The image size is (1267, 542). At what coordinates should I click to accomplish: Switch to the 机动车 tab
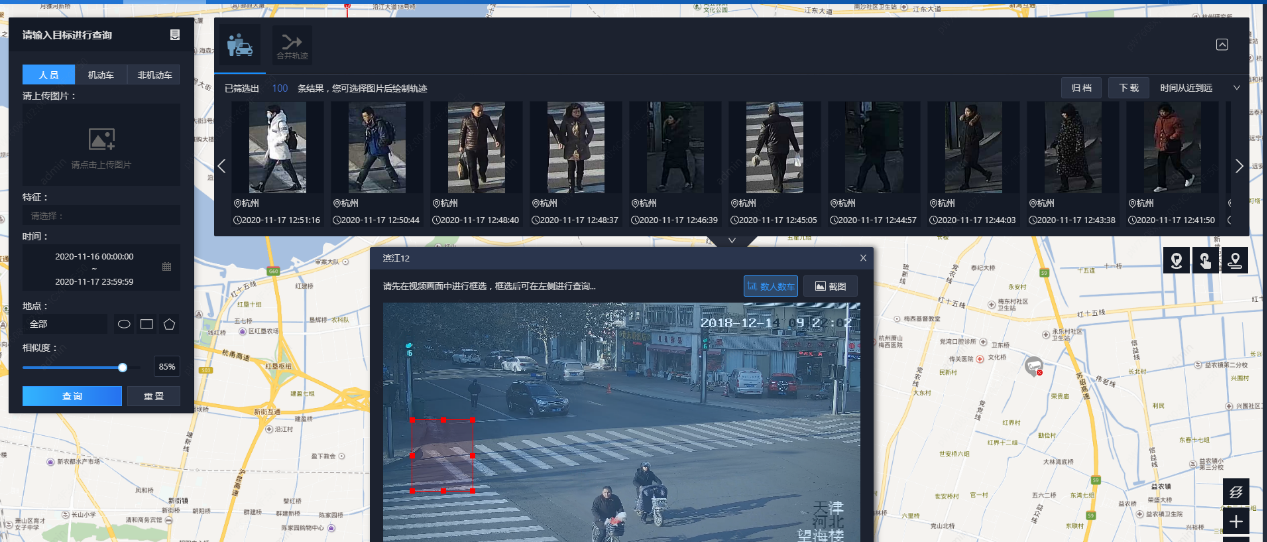pos(101,75)
